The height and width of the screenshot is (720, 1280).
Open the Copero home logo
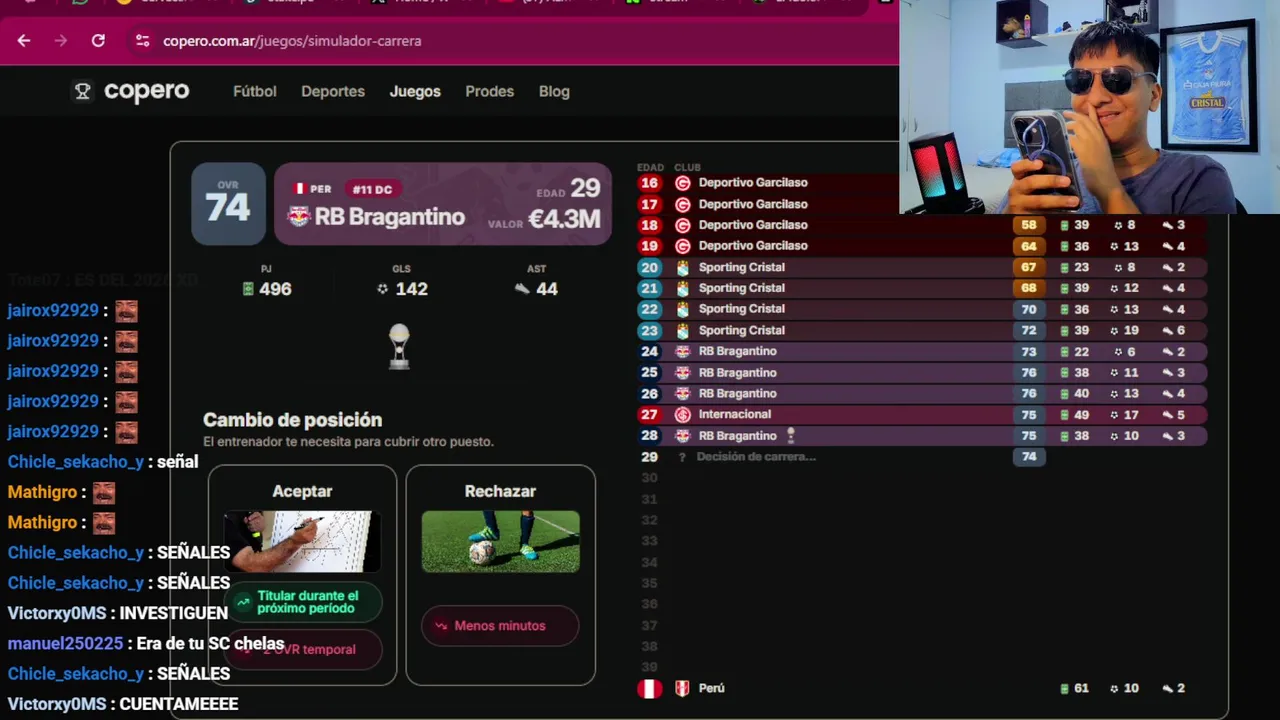131,91
